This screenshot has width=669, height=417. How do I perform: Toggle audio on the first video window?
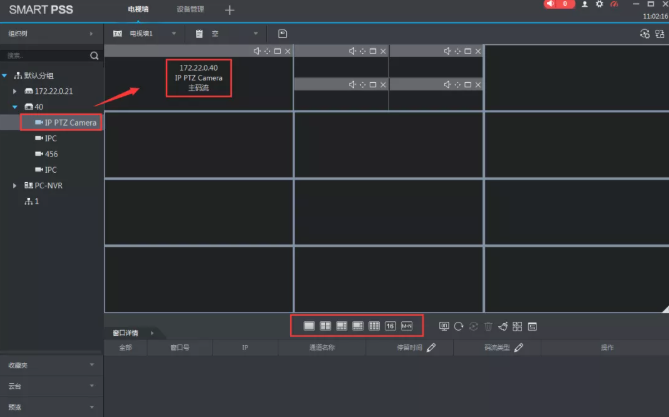click(x=256, y=51)
